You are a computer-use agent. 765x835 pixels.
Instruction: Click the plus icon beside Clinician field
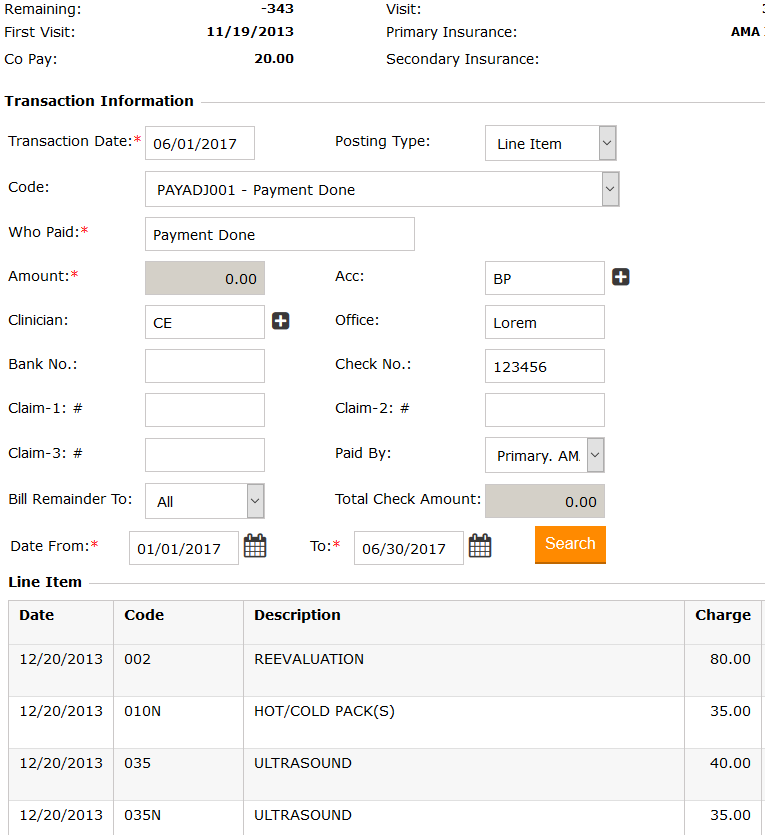pyautogui.click(x=281, y=322)
